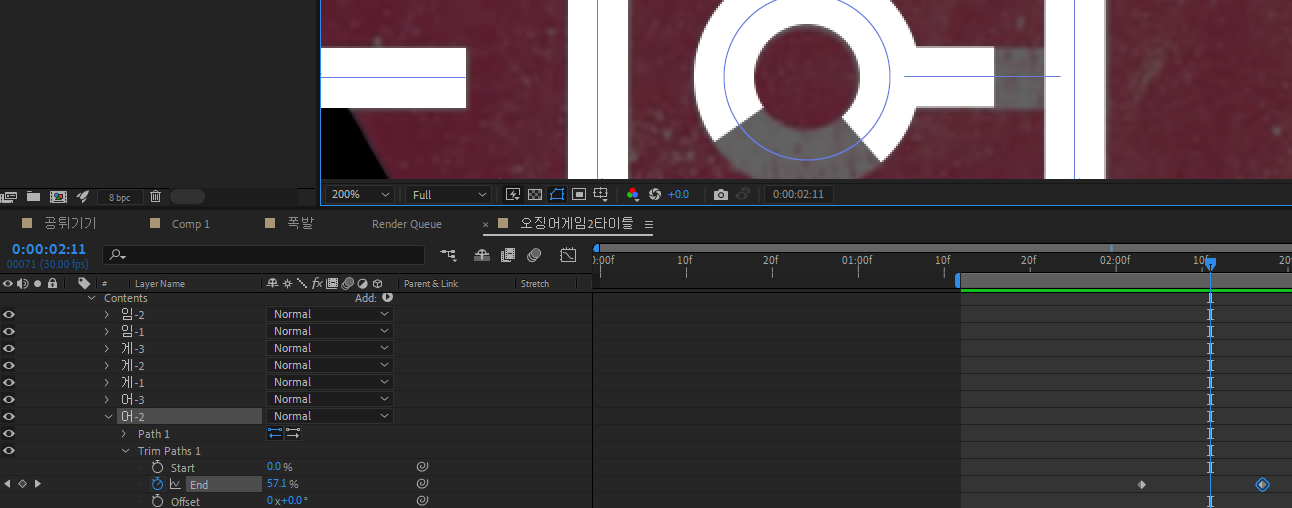This screenshot has height=508, width=1292.
Task: Open the Add shape contents menu
Action: [x=387, y=298]
